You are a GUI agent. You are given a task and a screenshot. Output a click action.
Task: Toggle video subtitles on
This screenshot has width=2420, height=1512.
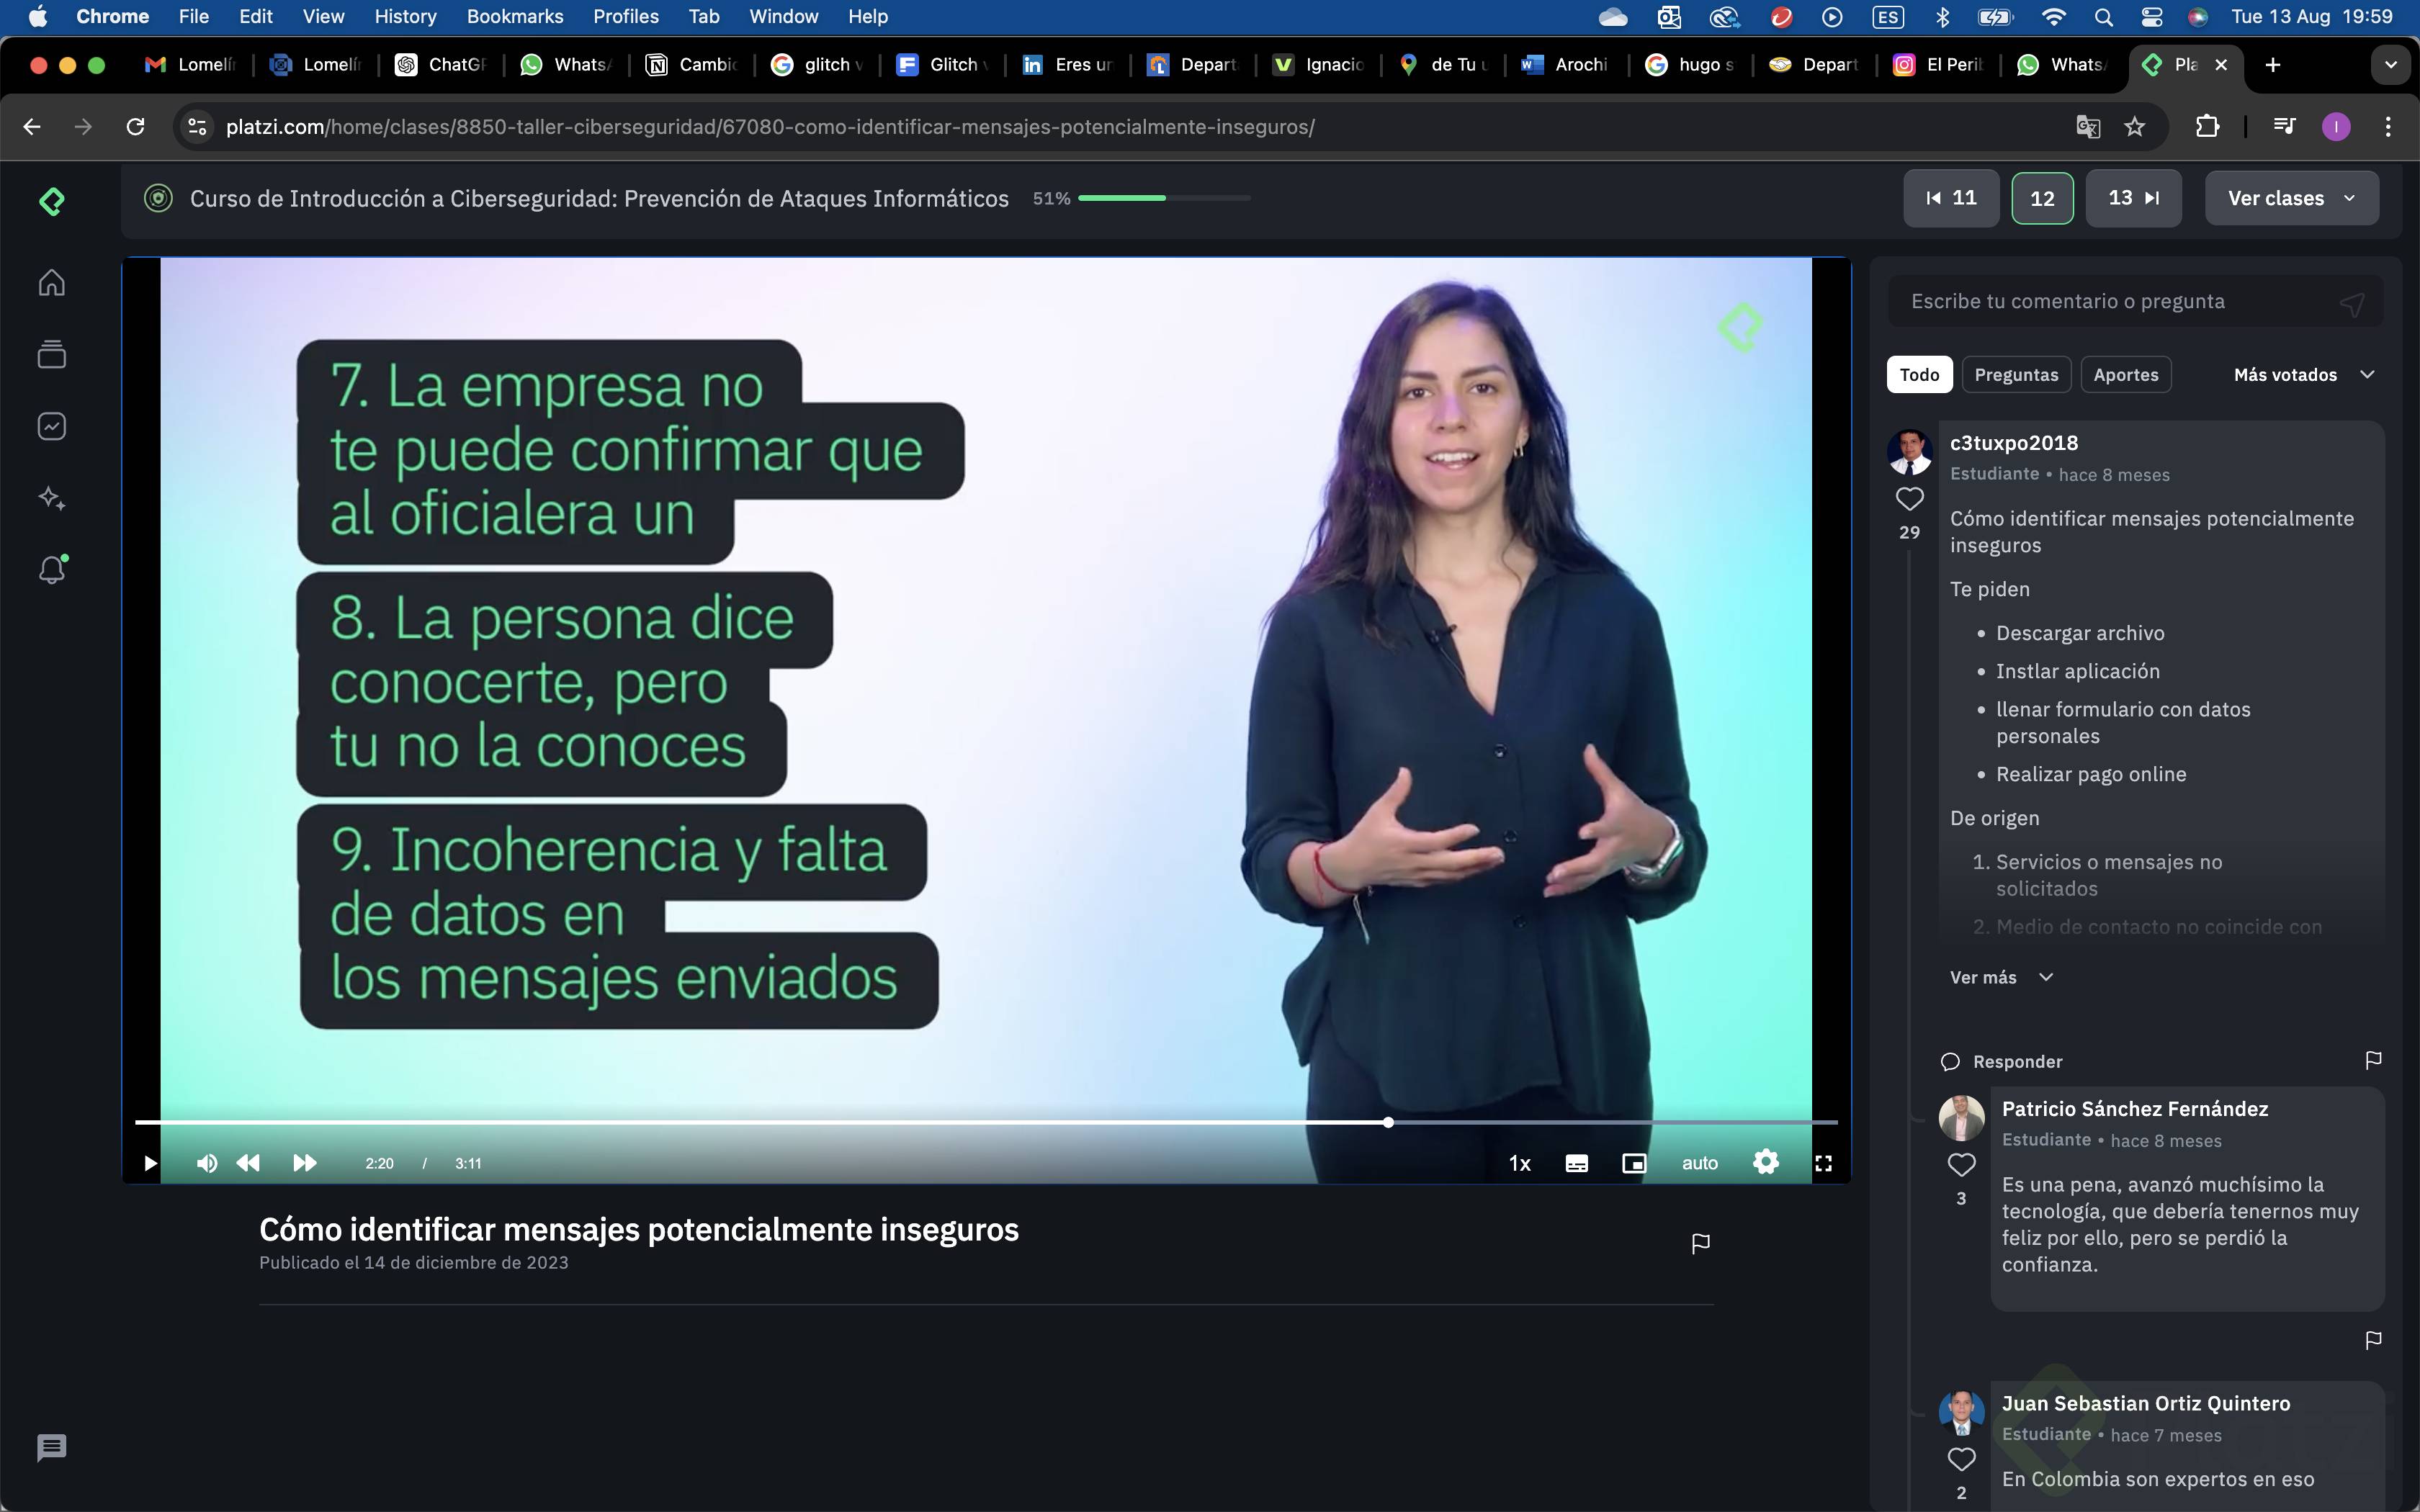[x=1576, y=1163]
